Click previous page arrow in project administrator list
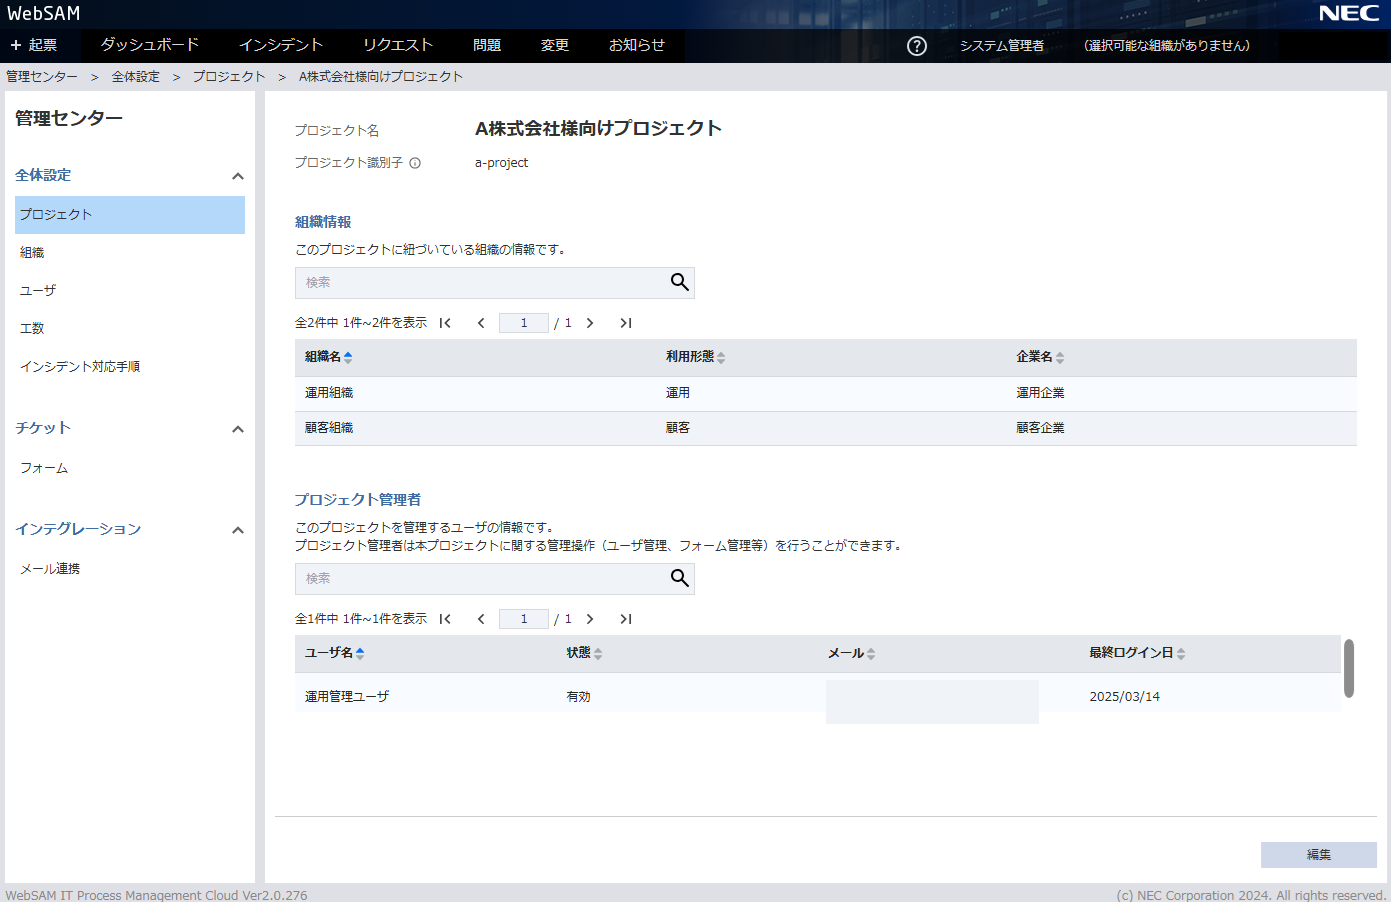The height and width of the screenshot is (902, 1391). [481, 619]
